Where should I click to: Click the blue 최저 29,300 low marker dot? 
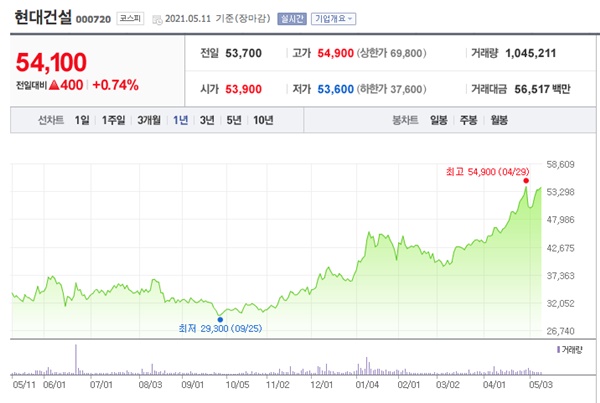(x=220, y=320)
